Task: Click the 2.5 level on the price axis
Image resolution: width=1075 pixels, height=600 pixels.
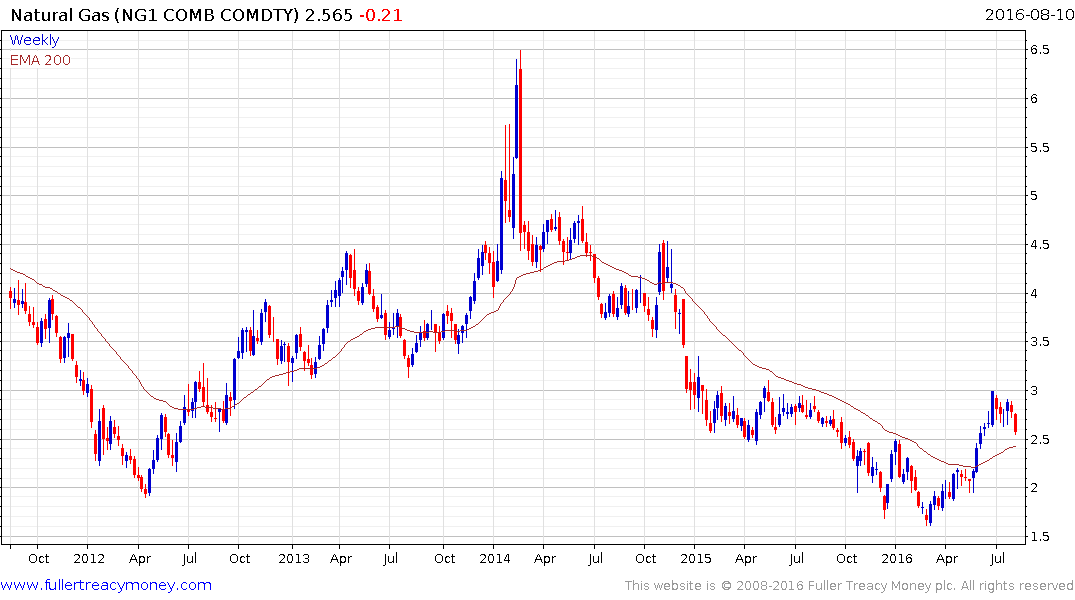Action: [1038, 440]
